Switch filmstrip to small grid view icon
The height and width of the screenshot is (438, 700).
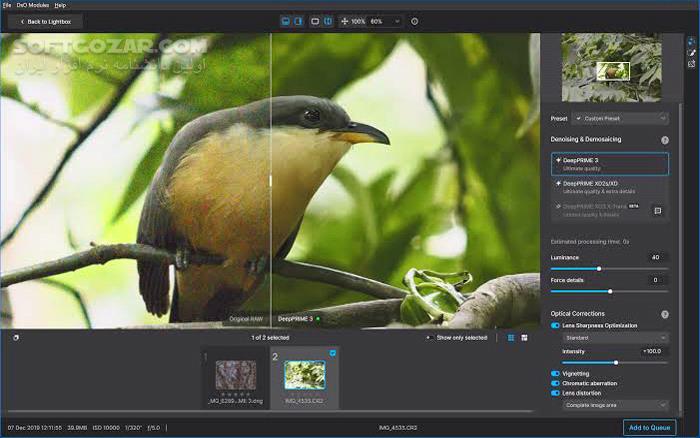coord(511,338)
